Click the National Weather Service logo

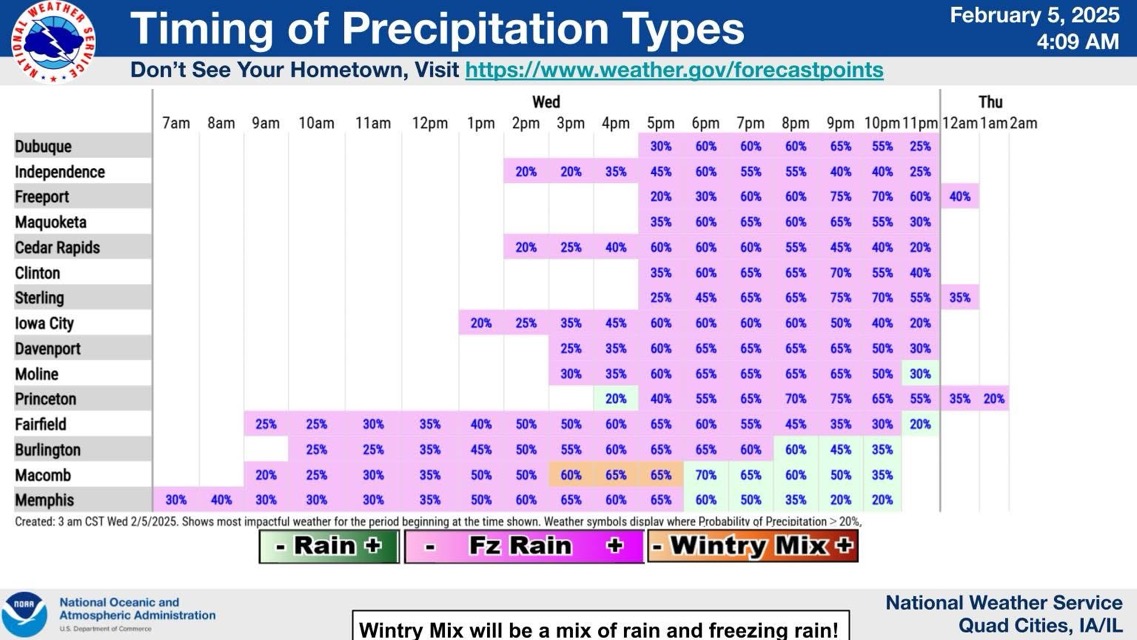pyautogui.click(x=53, y=42)
